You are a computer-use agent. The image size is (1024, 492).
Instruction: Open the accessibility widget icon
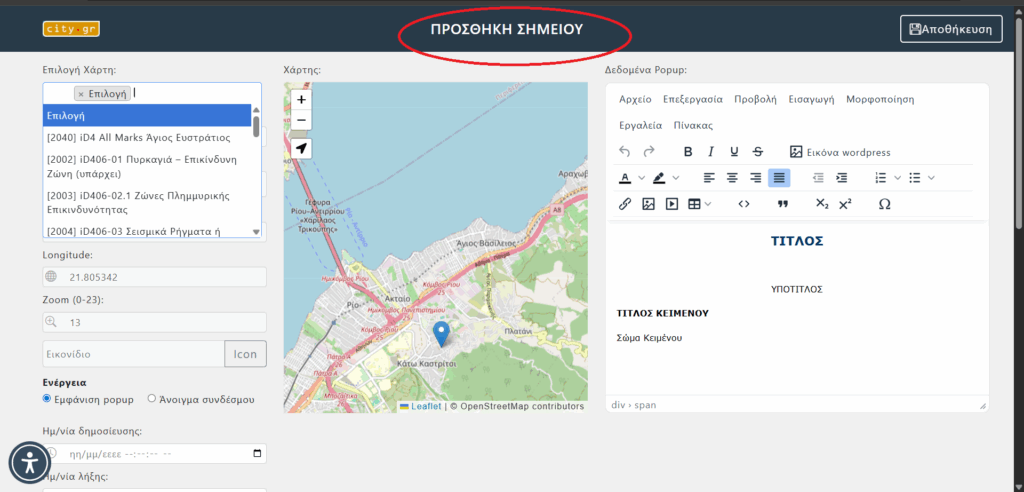click(x=30, y=462)
